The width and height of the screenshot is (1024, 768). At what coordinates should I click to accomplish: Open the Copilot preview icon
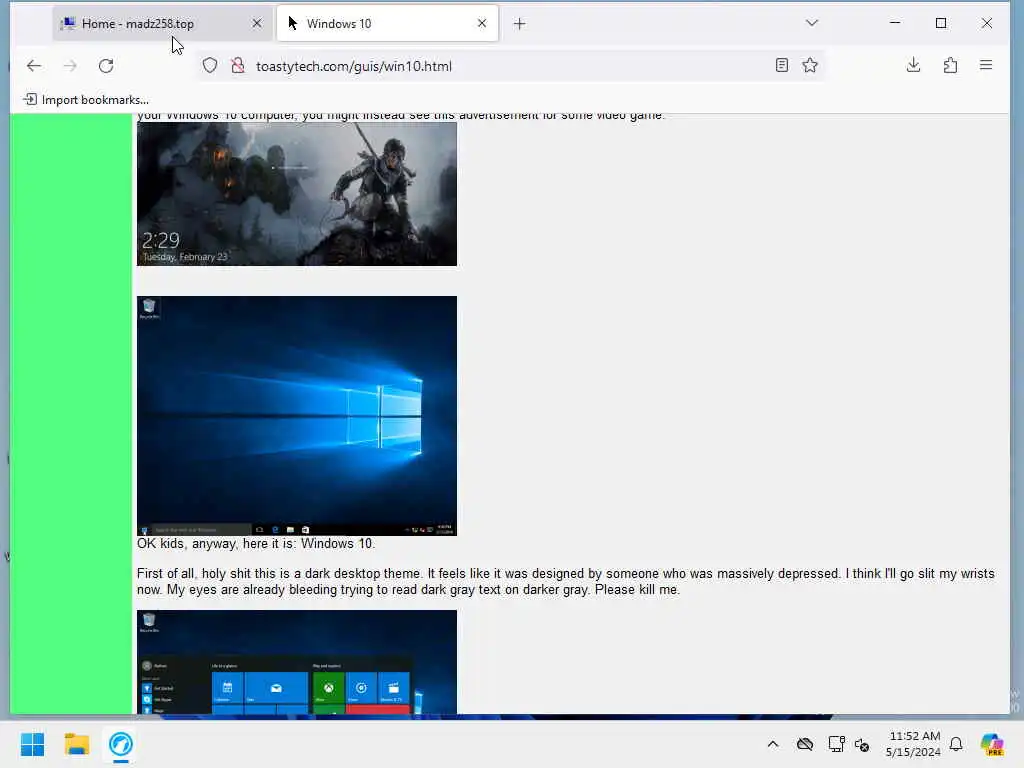(992, 744)
